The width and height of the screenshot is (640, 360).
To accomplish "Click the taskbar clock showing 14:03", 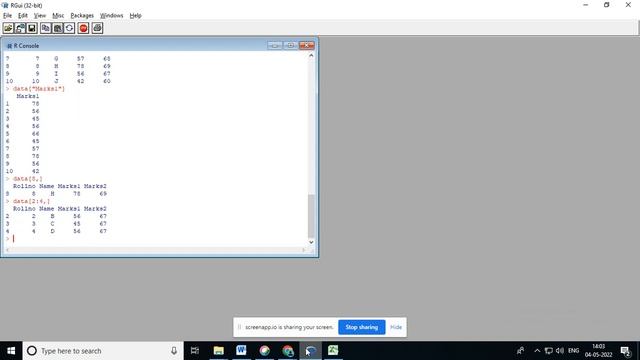I will (x=598, y=351).
